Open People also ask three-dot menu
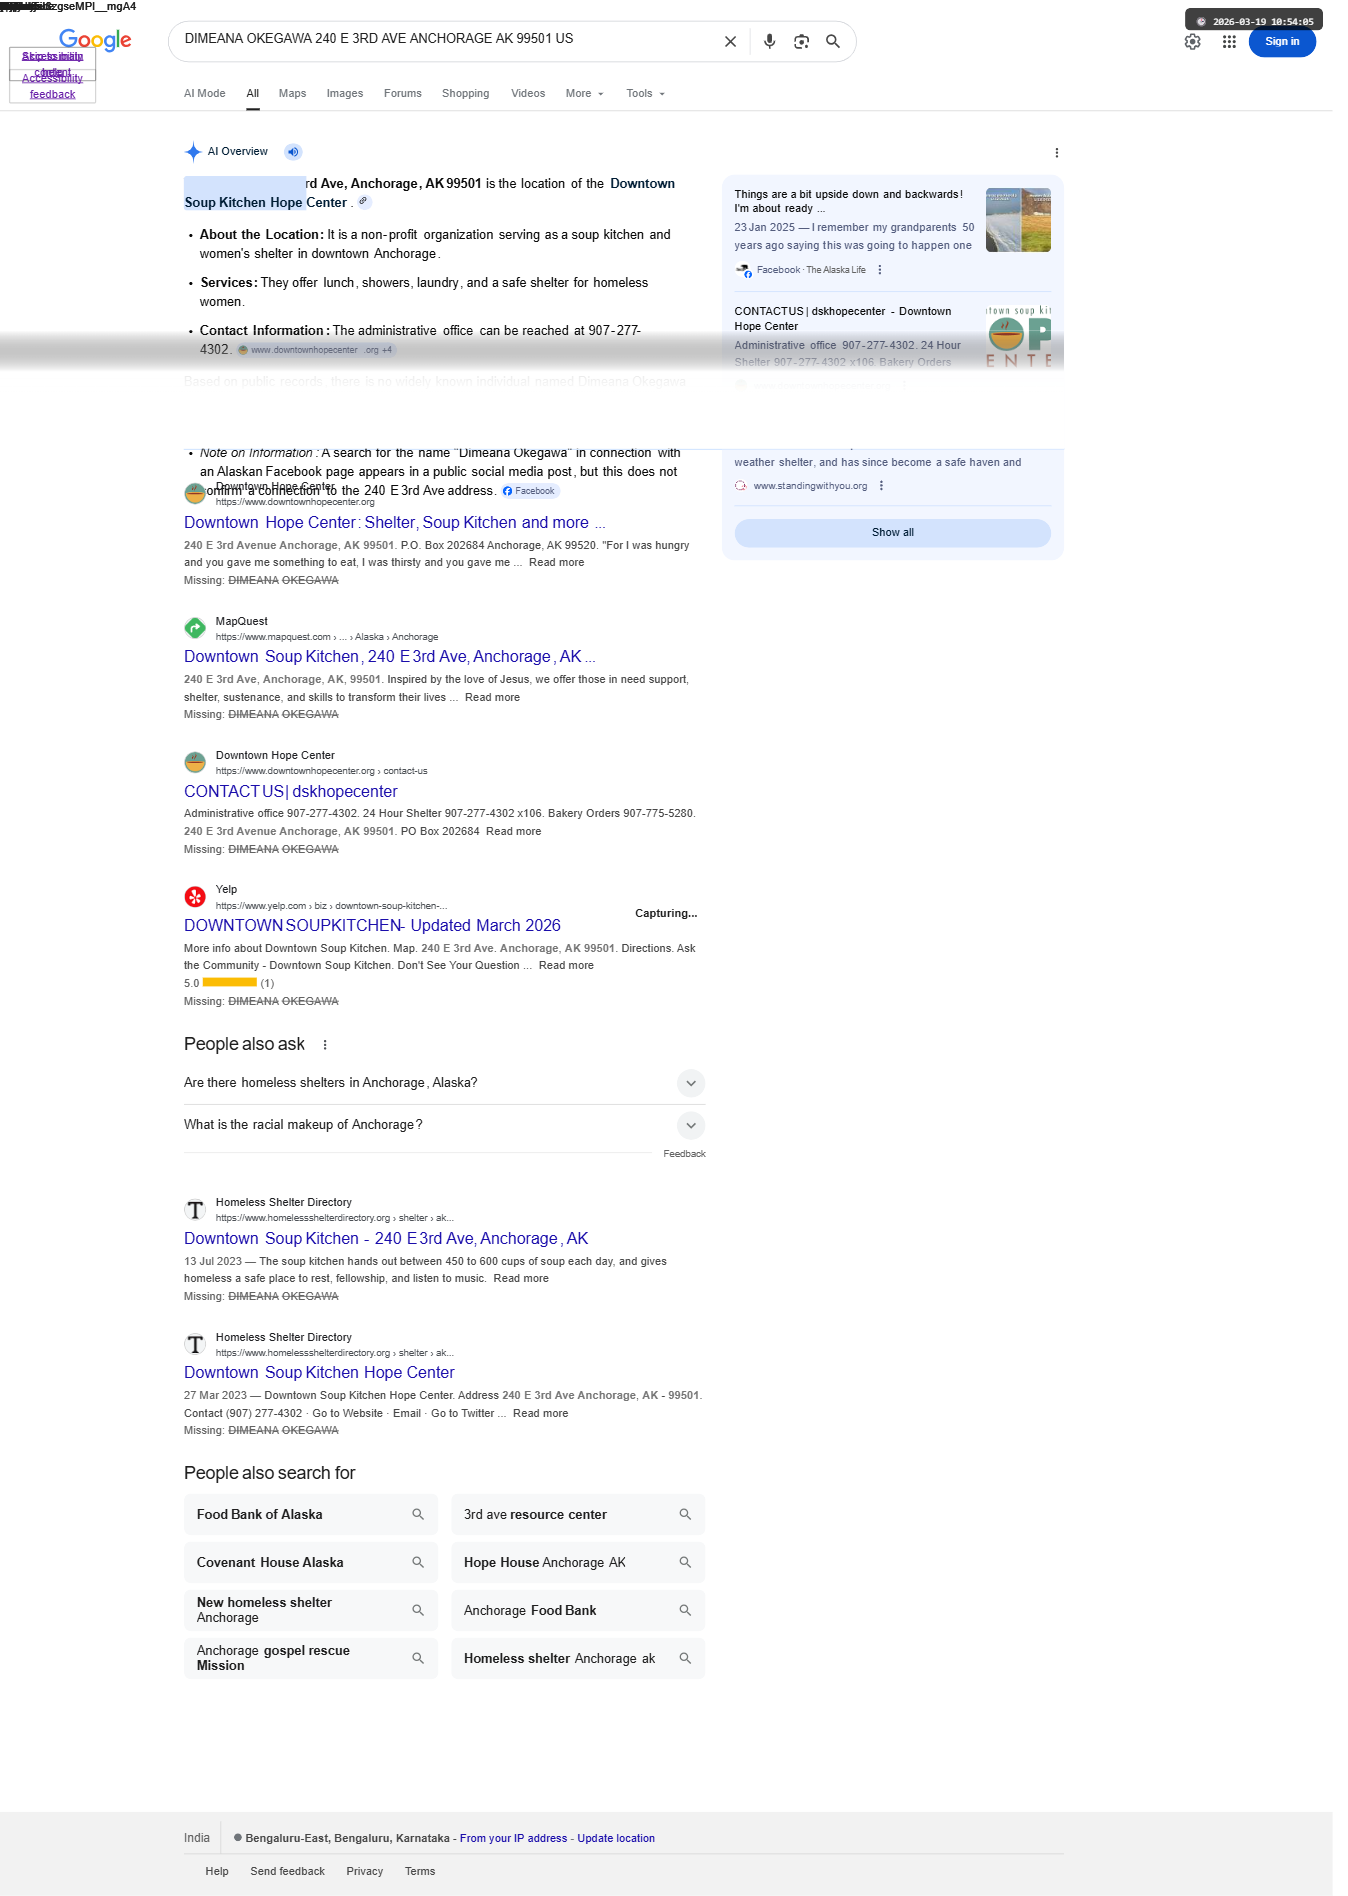Viewport: 1348px width, 1896px height. (x=325, y=1045)
